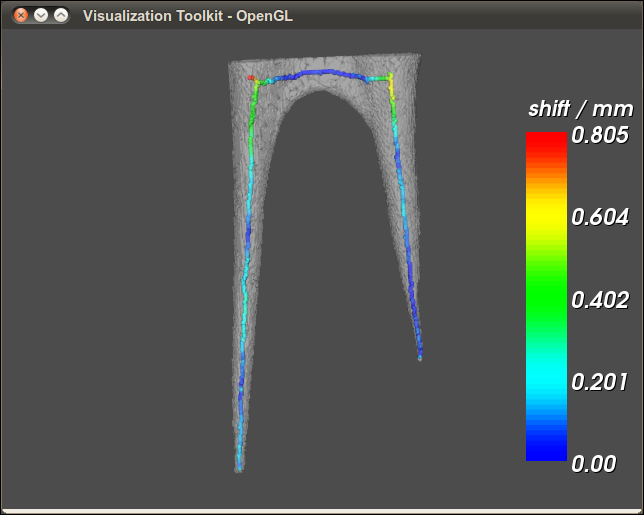Click the red point at centerline's top-left corner

pos(250,77)
